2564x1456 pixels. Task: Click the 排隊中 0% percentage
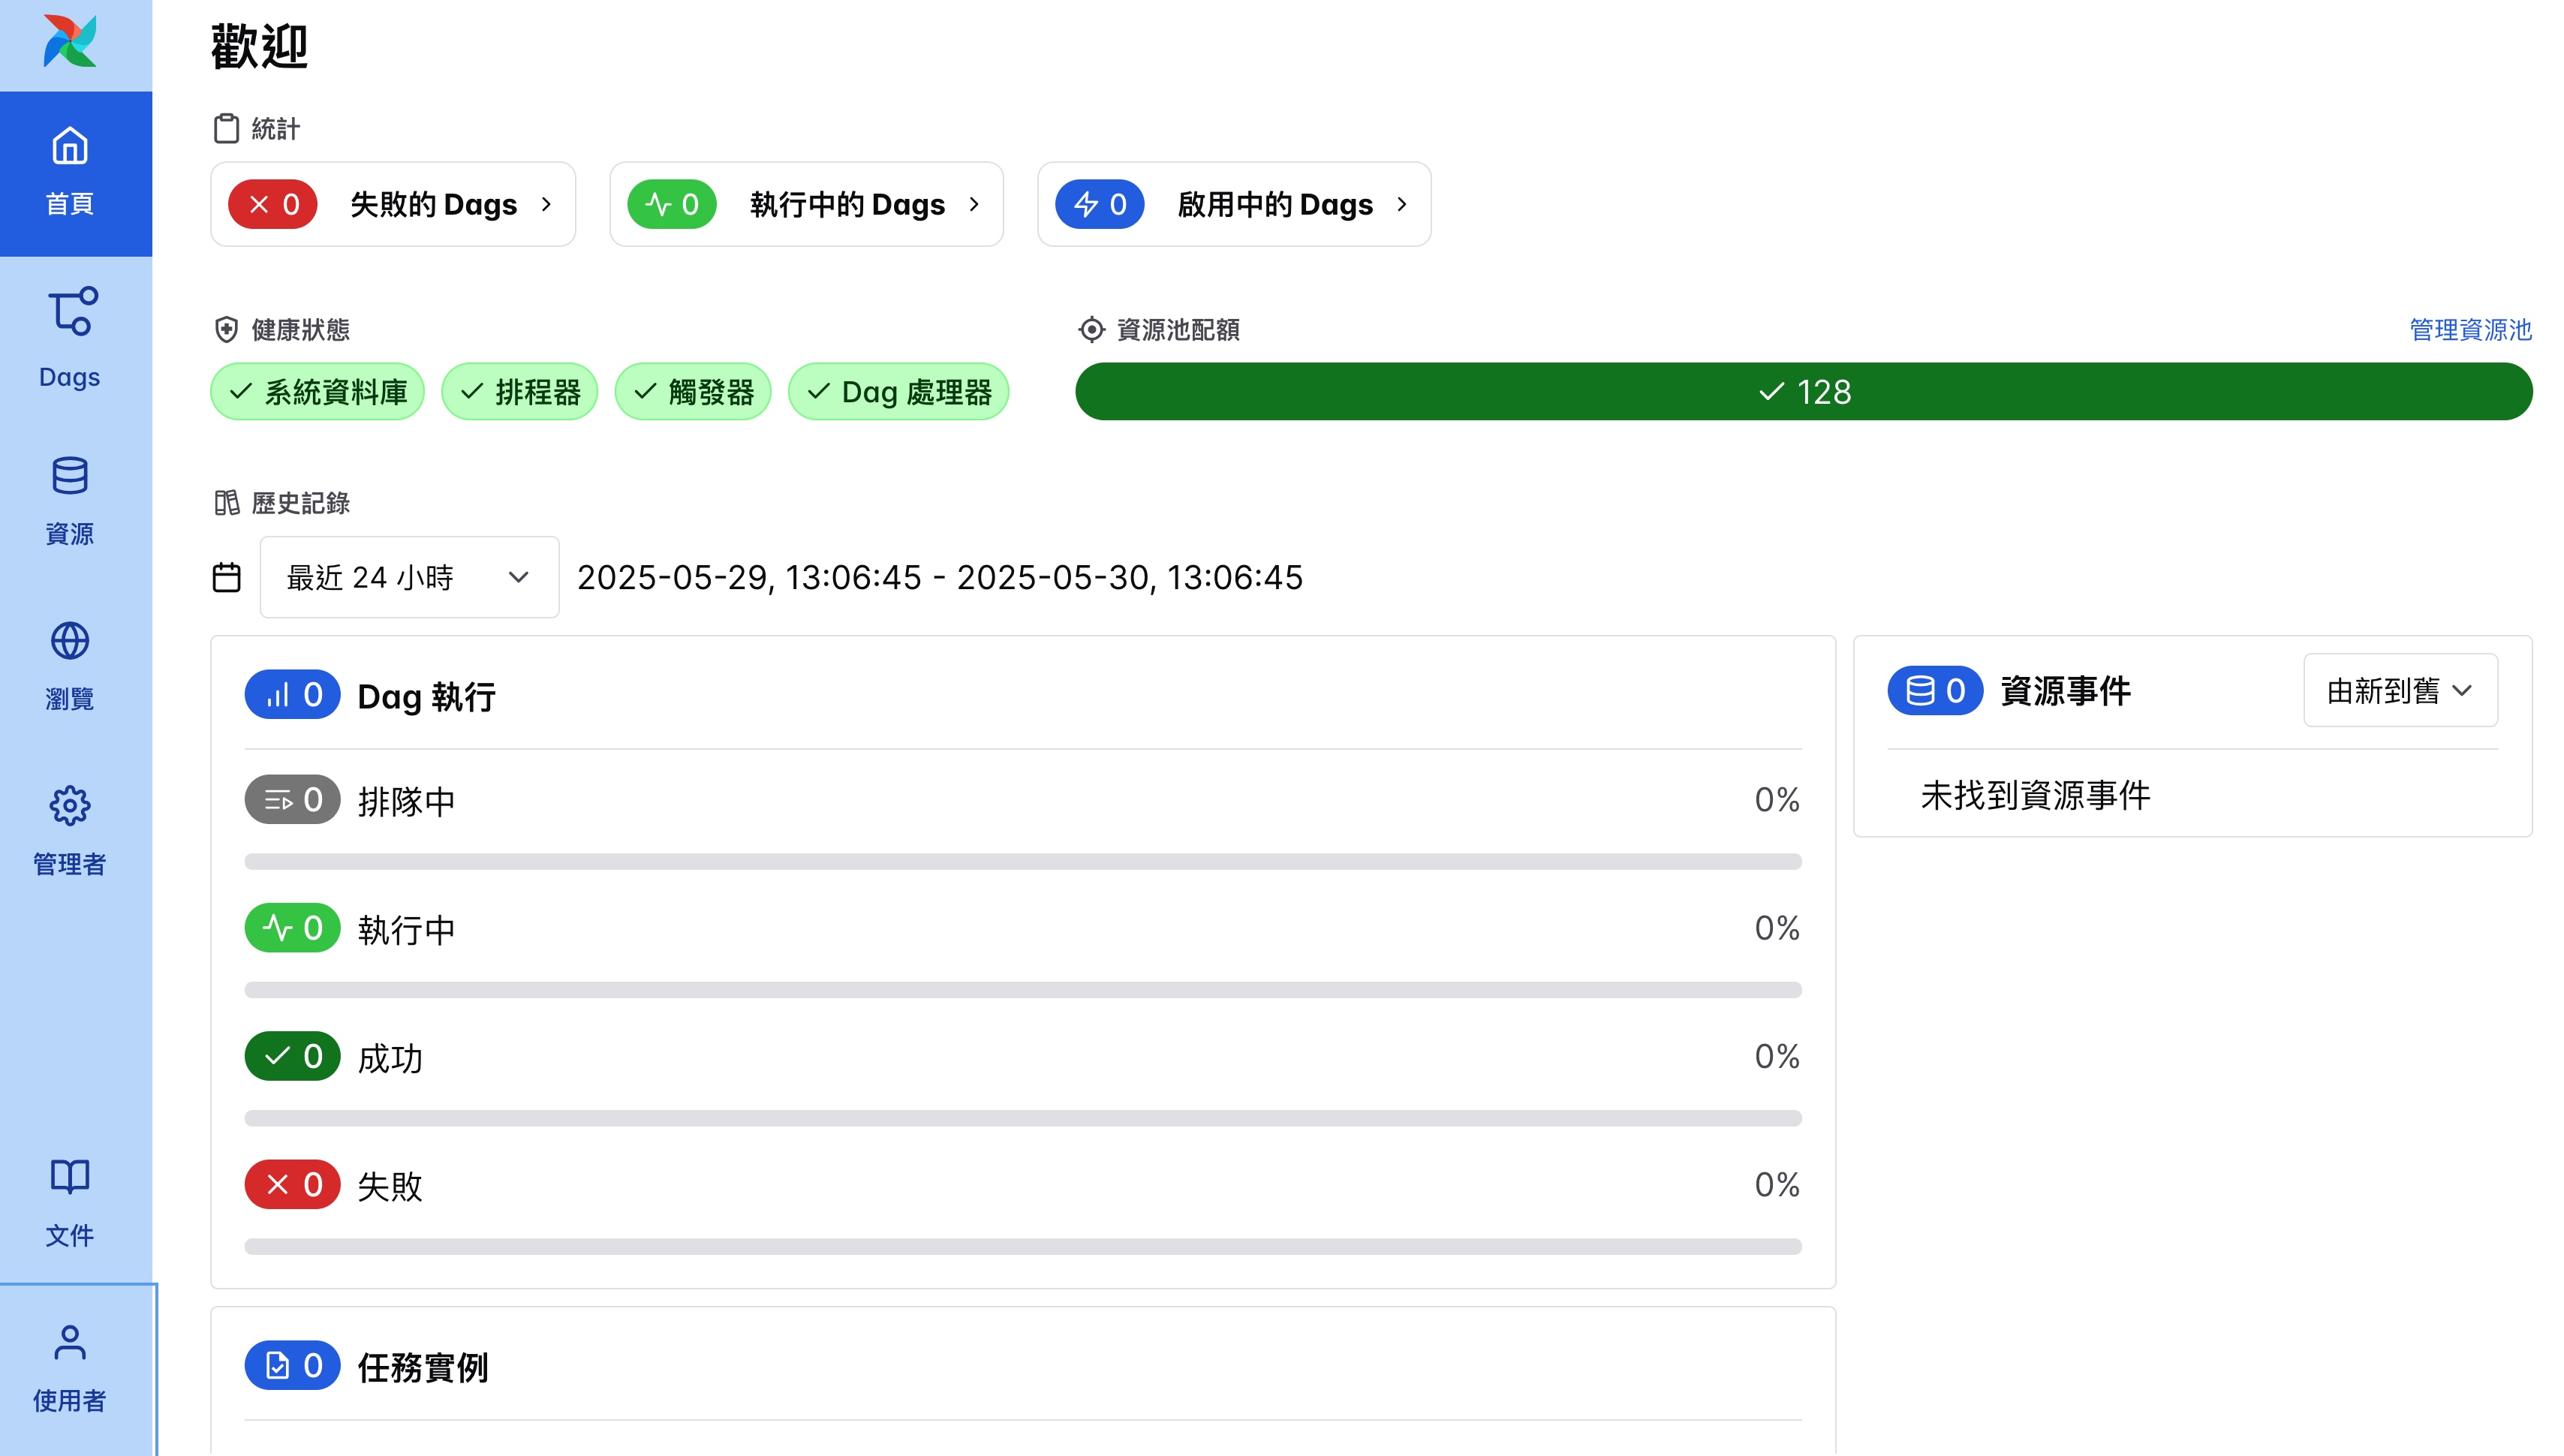(x=1777, y=799)
